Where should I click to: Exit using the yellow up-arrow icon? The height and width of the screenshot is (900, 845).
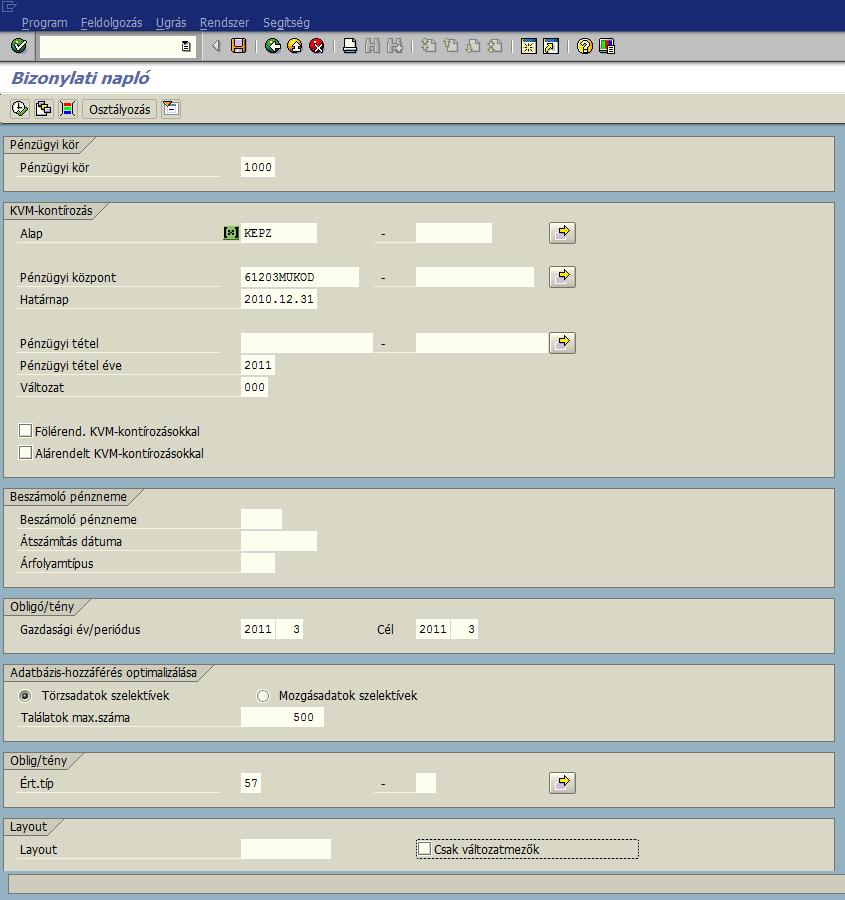(294, 46)
